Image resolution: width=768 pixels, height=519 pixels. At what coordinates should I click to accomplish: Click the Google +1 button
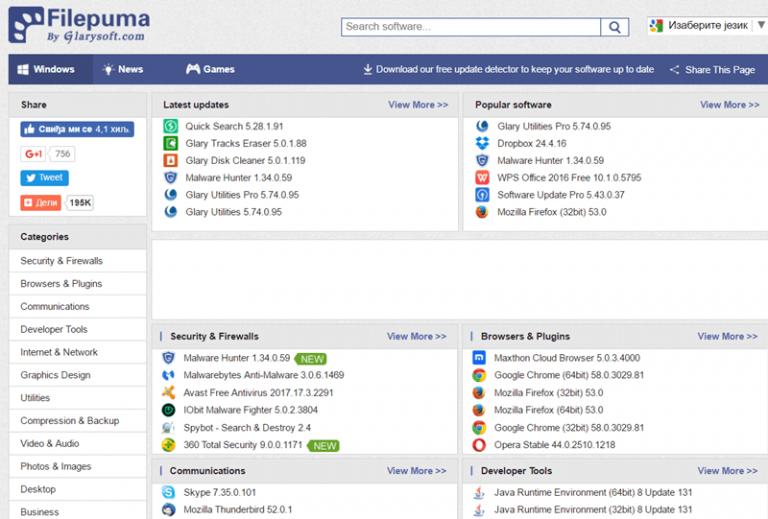point(33,154)
